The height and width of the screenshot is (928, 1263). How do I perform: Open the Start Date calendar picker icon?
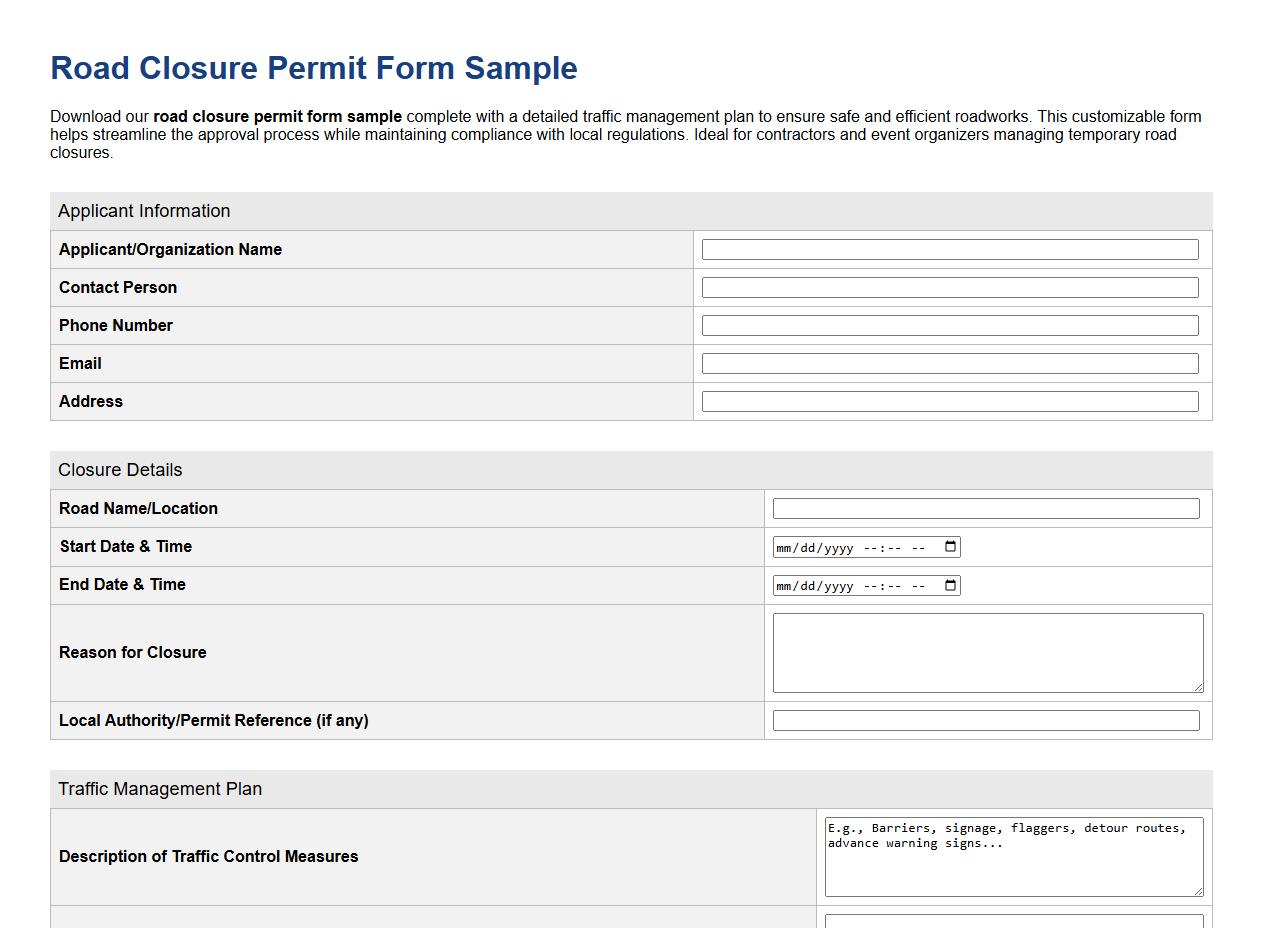949,547
